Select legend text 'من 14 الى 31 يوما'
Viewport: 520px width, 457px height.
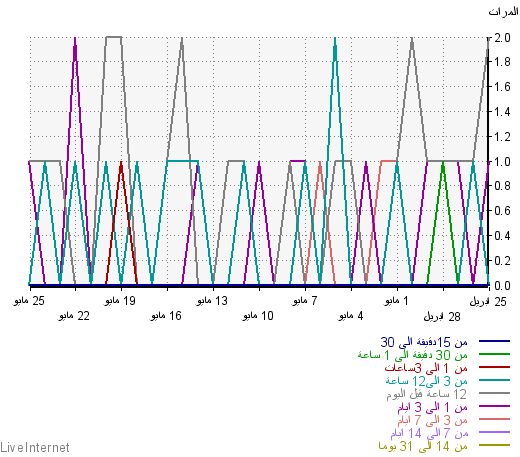423,446
